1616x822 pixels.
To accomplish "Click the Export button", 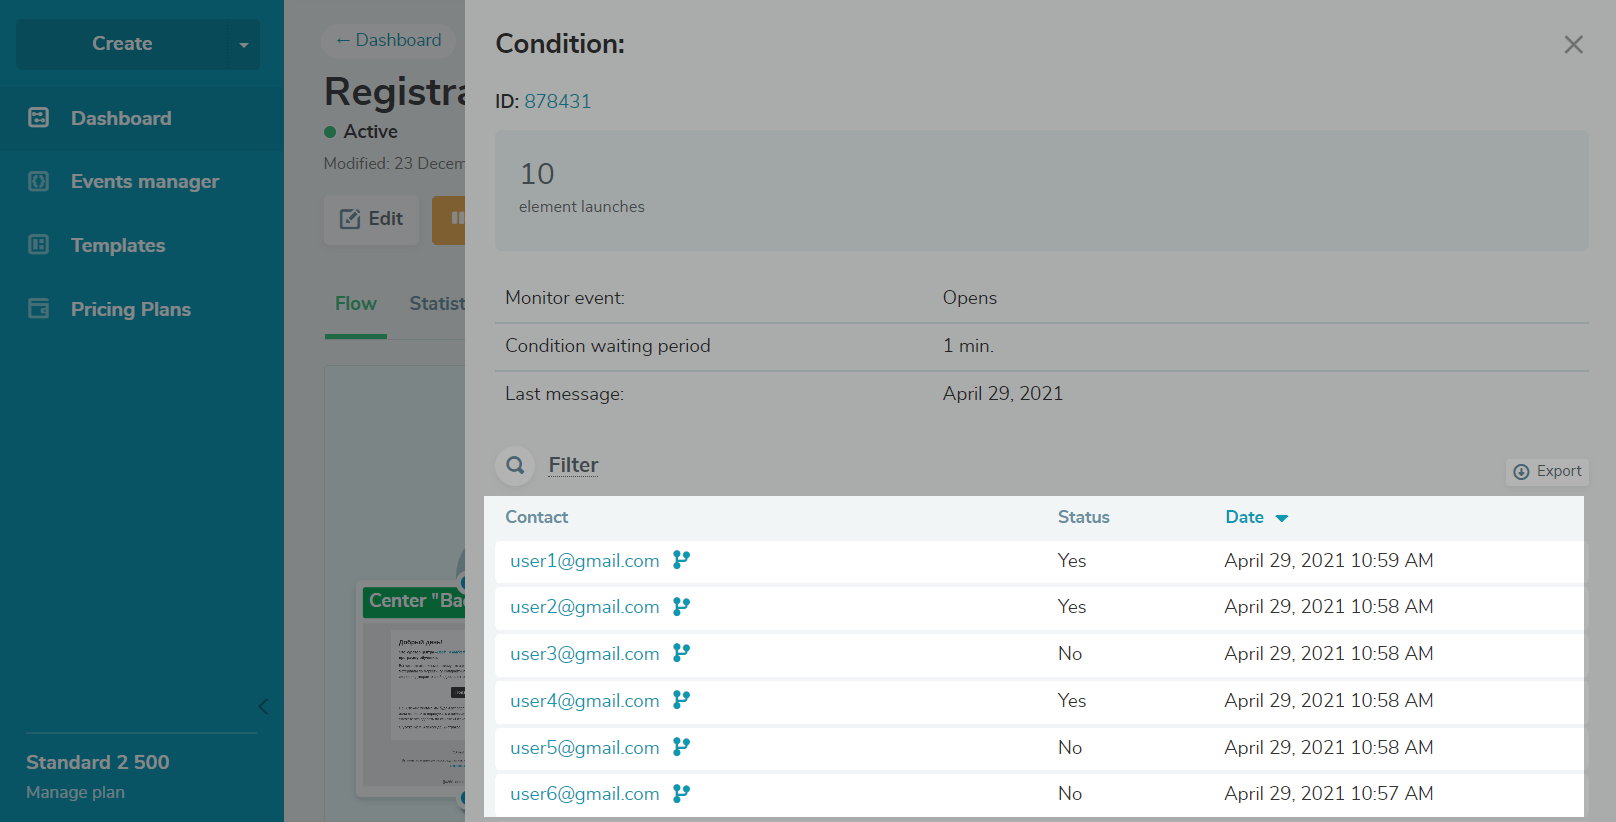I will [1547, 471].
